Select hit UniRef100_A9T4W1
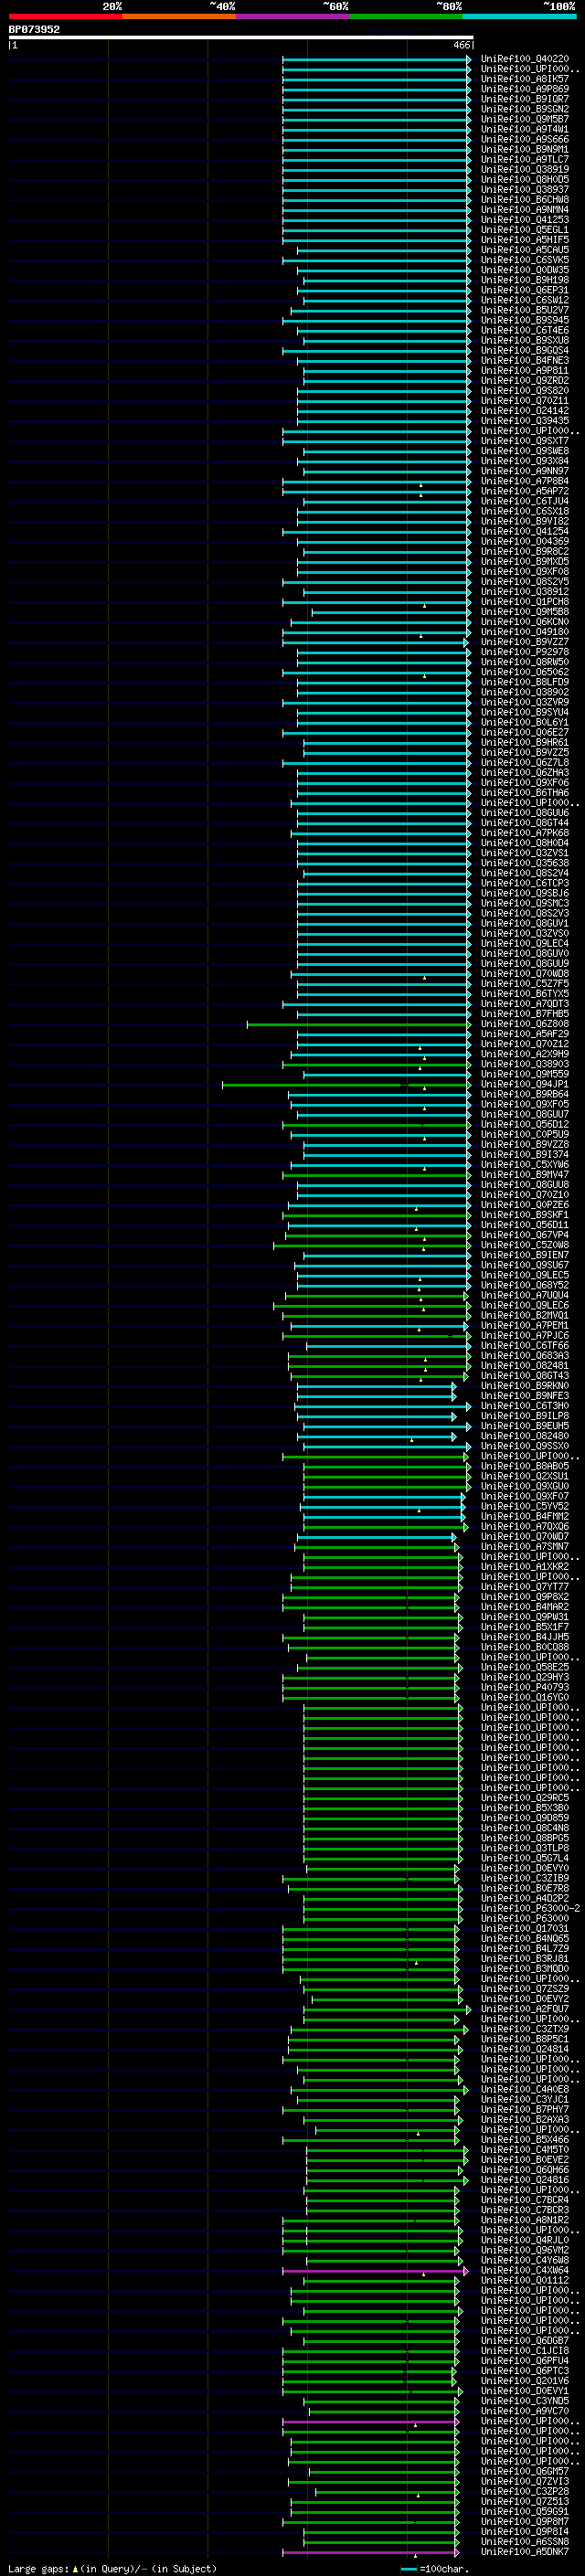The width and height of the screenshot is (585, 2576). tap(525, 129)
